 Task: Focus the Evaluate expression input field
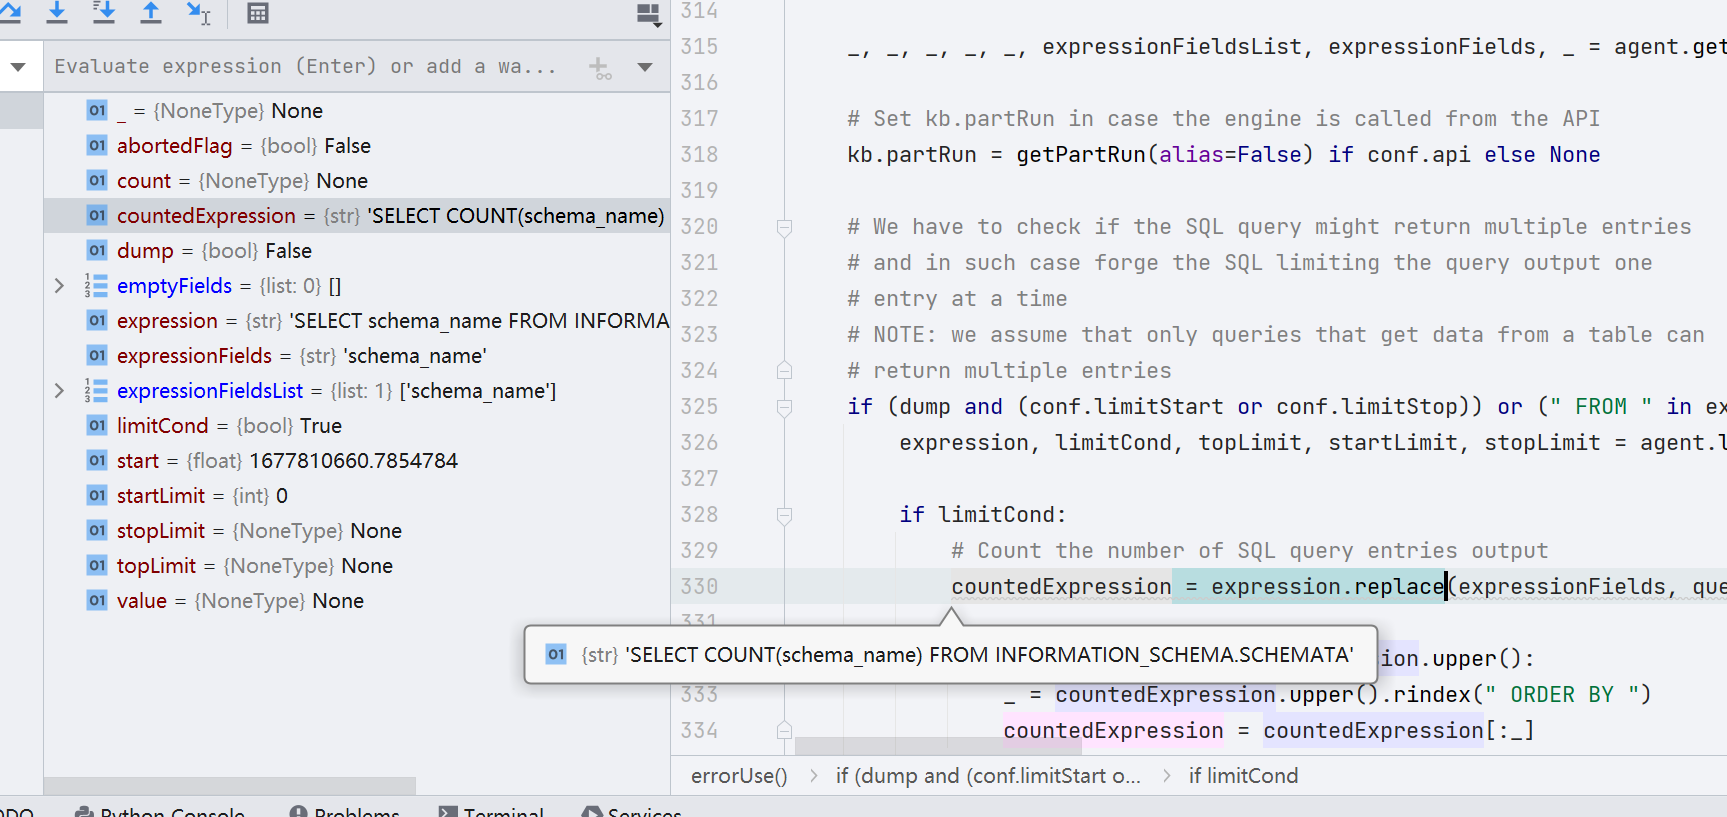(x=305, y=67)
